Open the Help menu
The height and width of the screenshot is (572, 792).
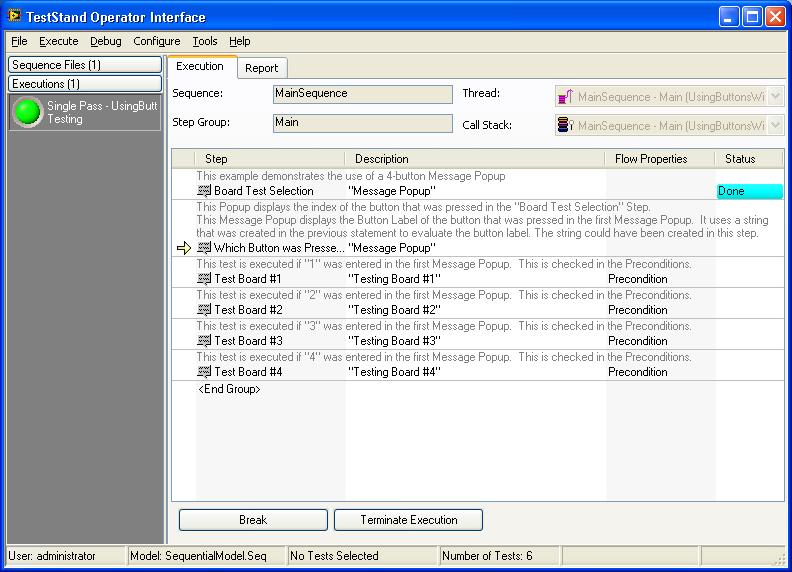click(239, 41)
